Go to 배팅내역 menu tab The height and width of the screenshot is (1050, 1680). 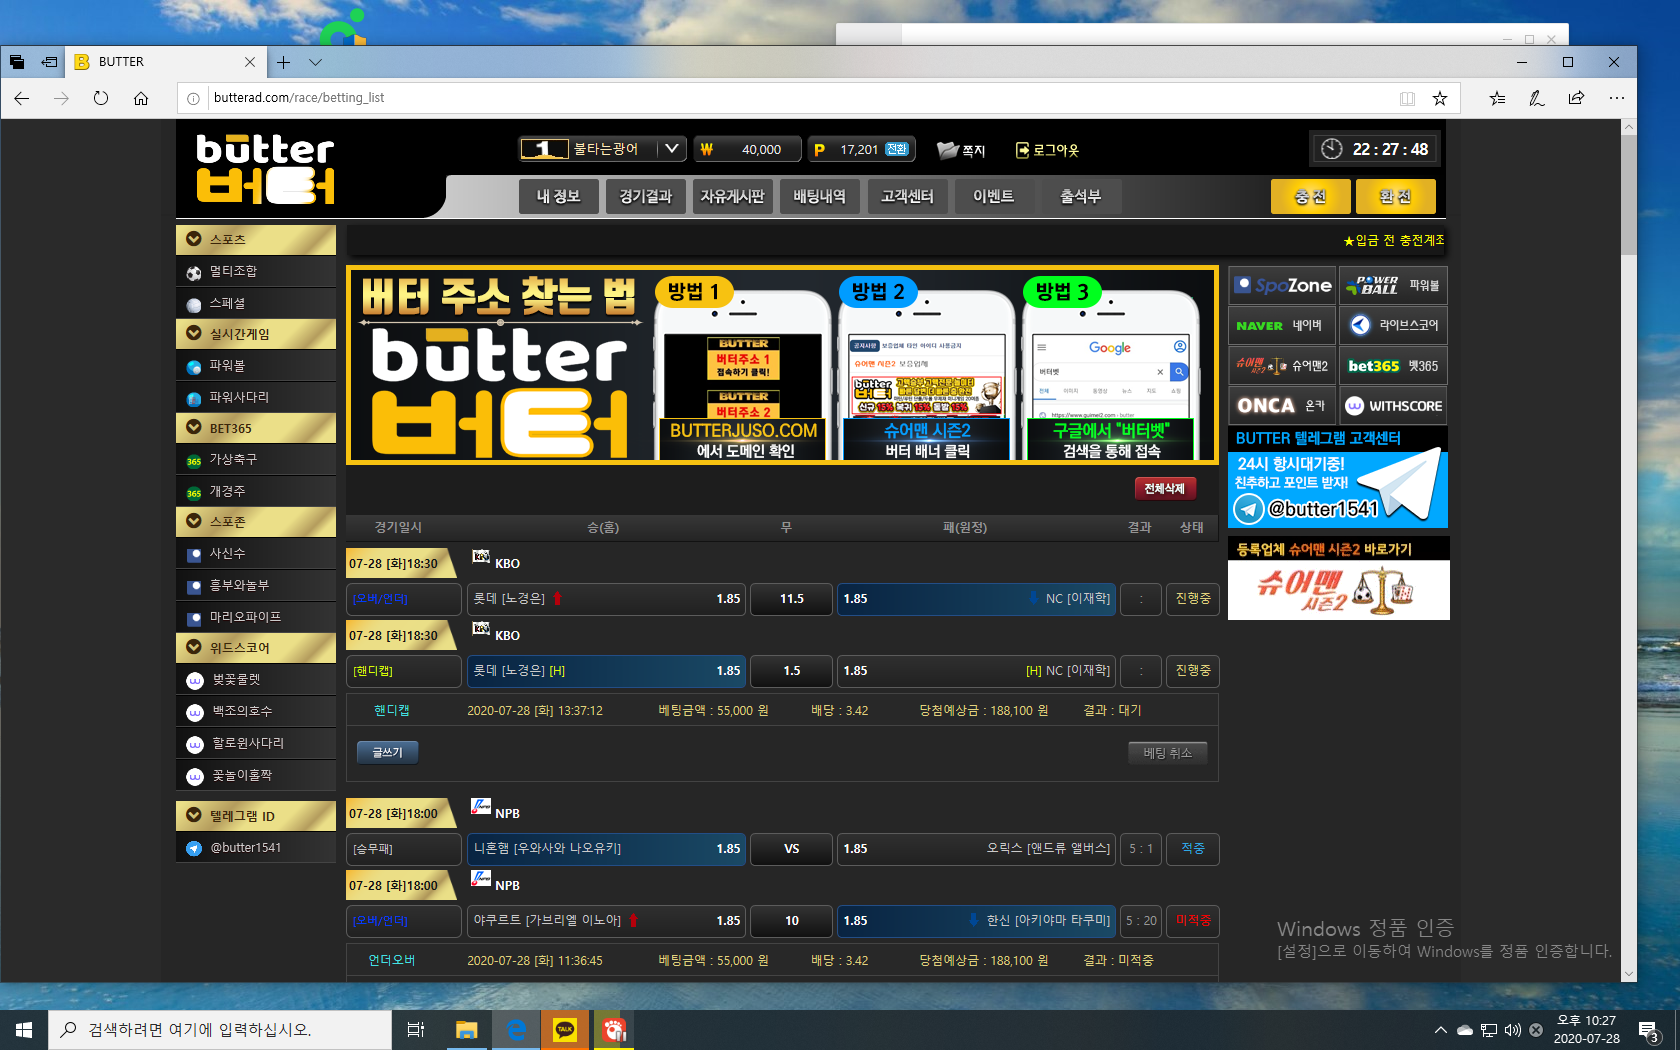click(819, 197)
